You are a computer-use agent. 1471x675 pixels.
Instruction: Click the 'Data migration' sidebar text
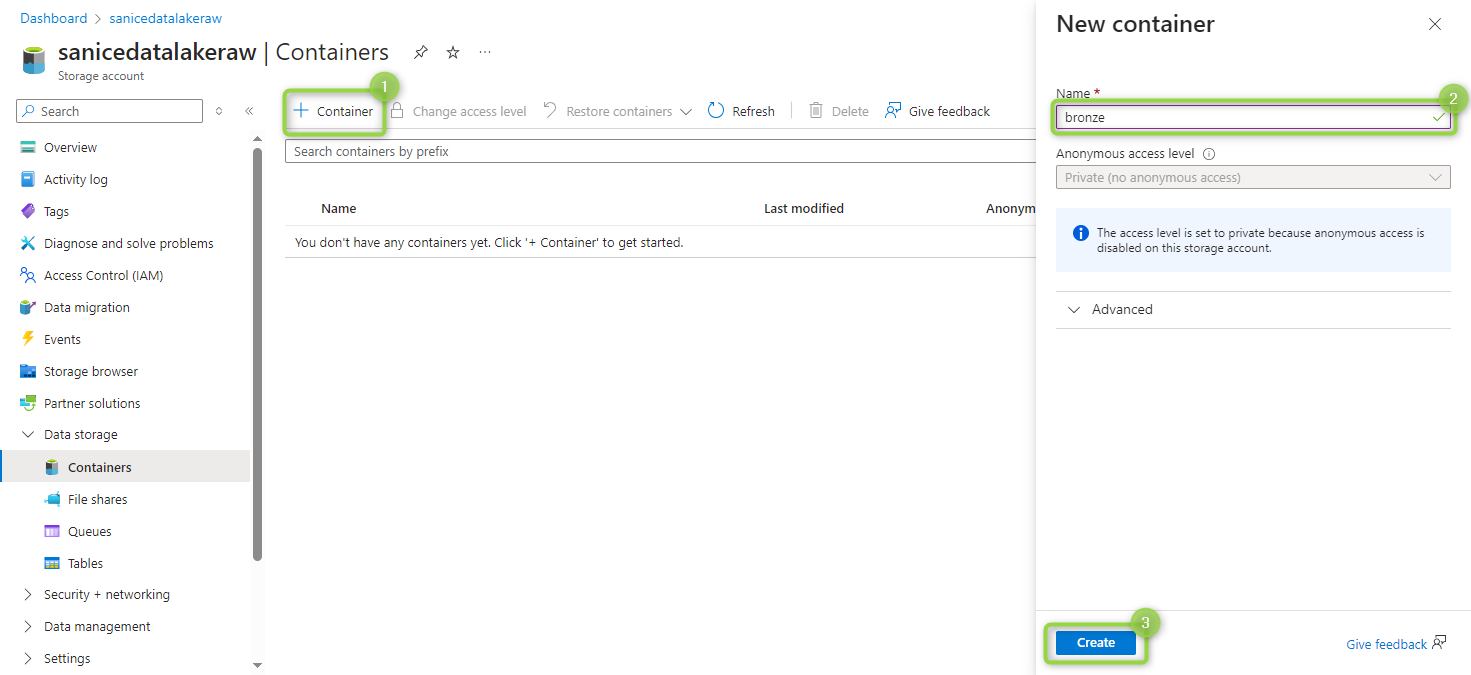87,307
